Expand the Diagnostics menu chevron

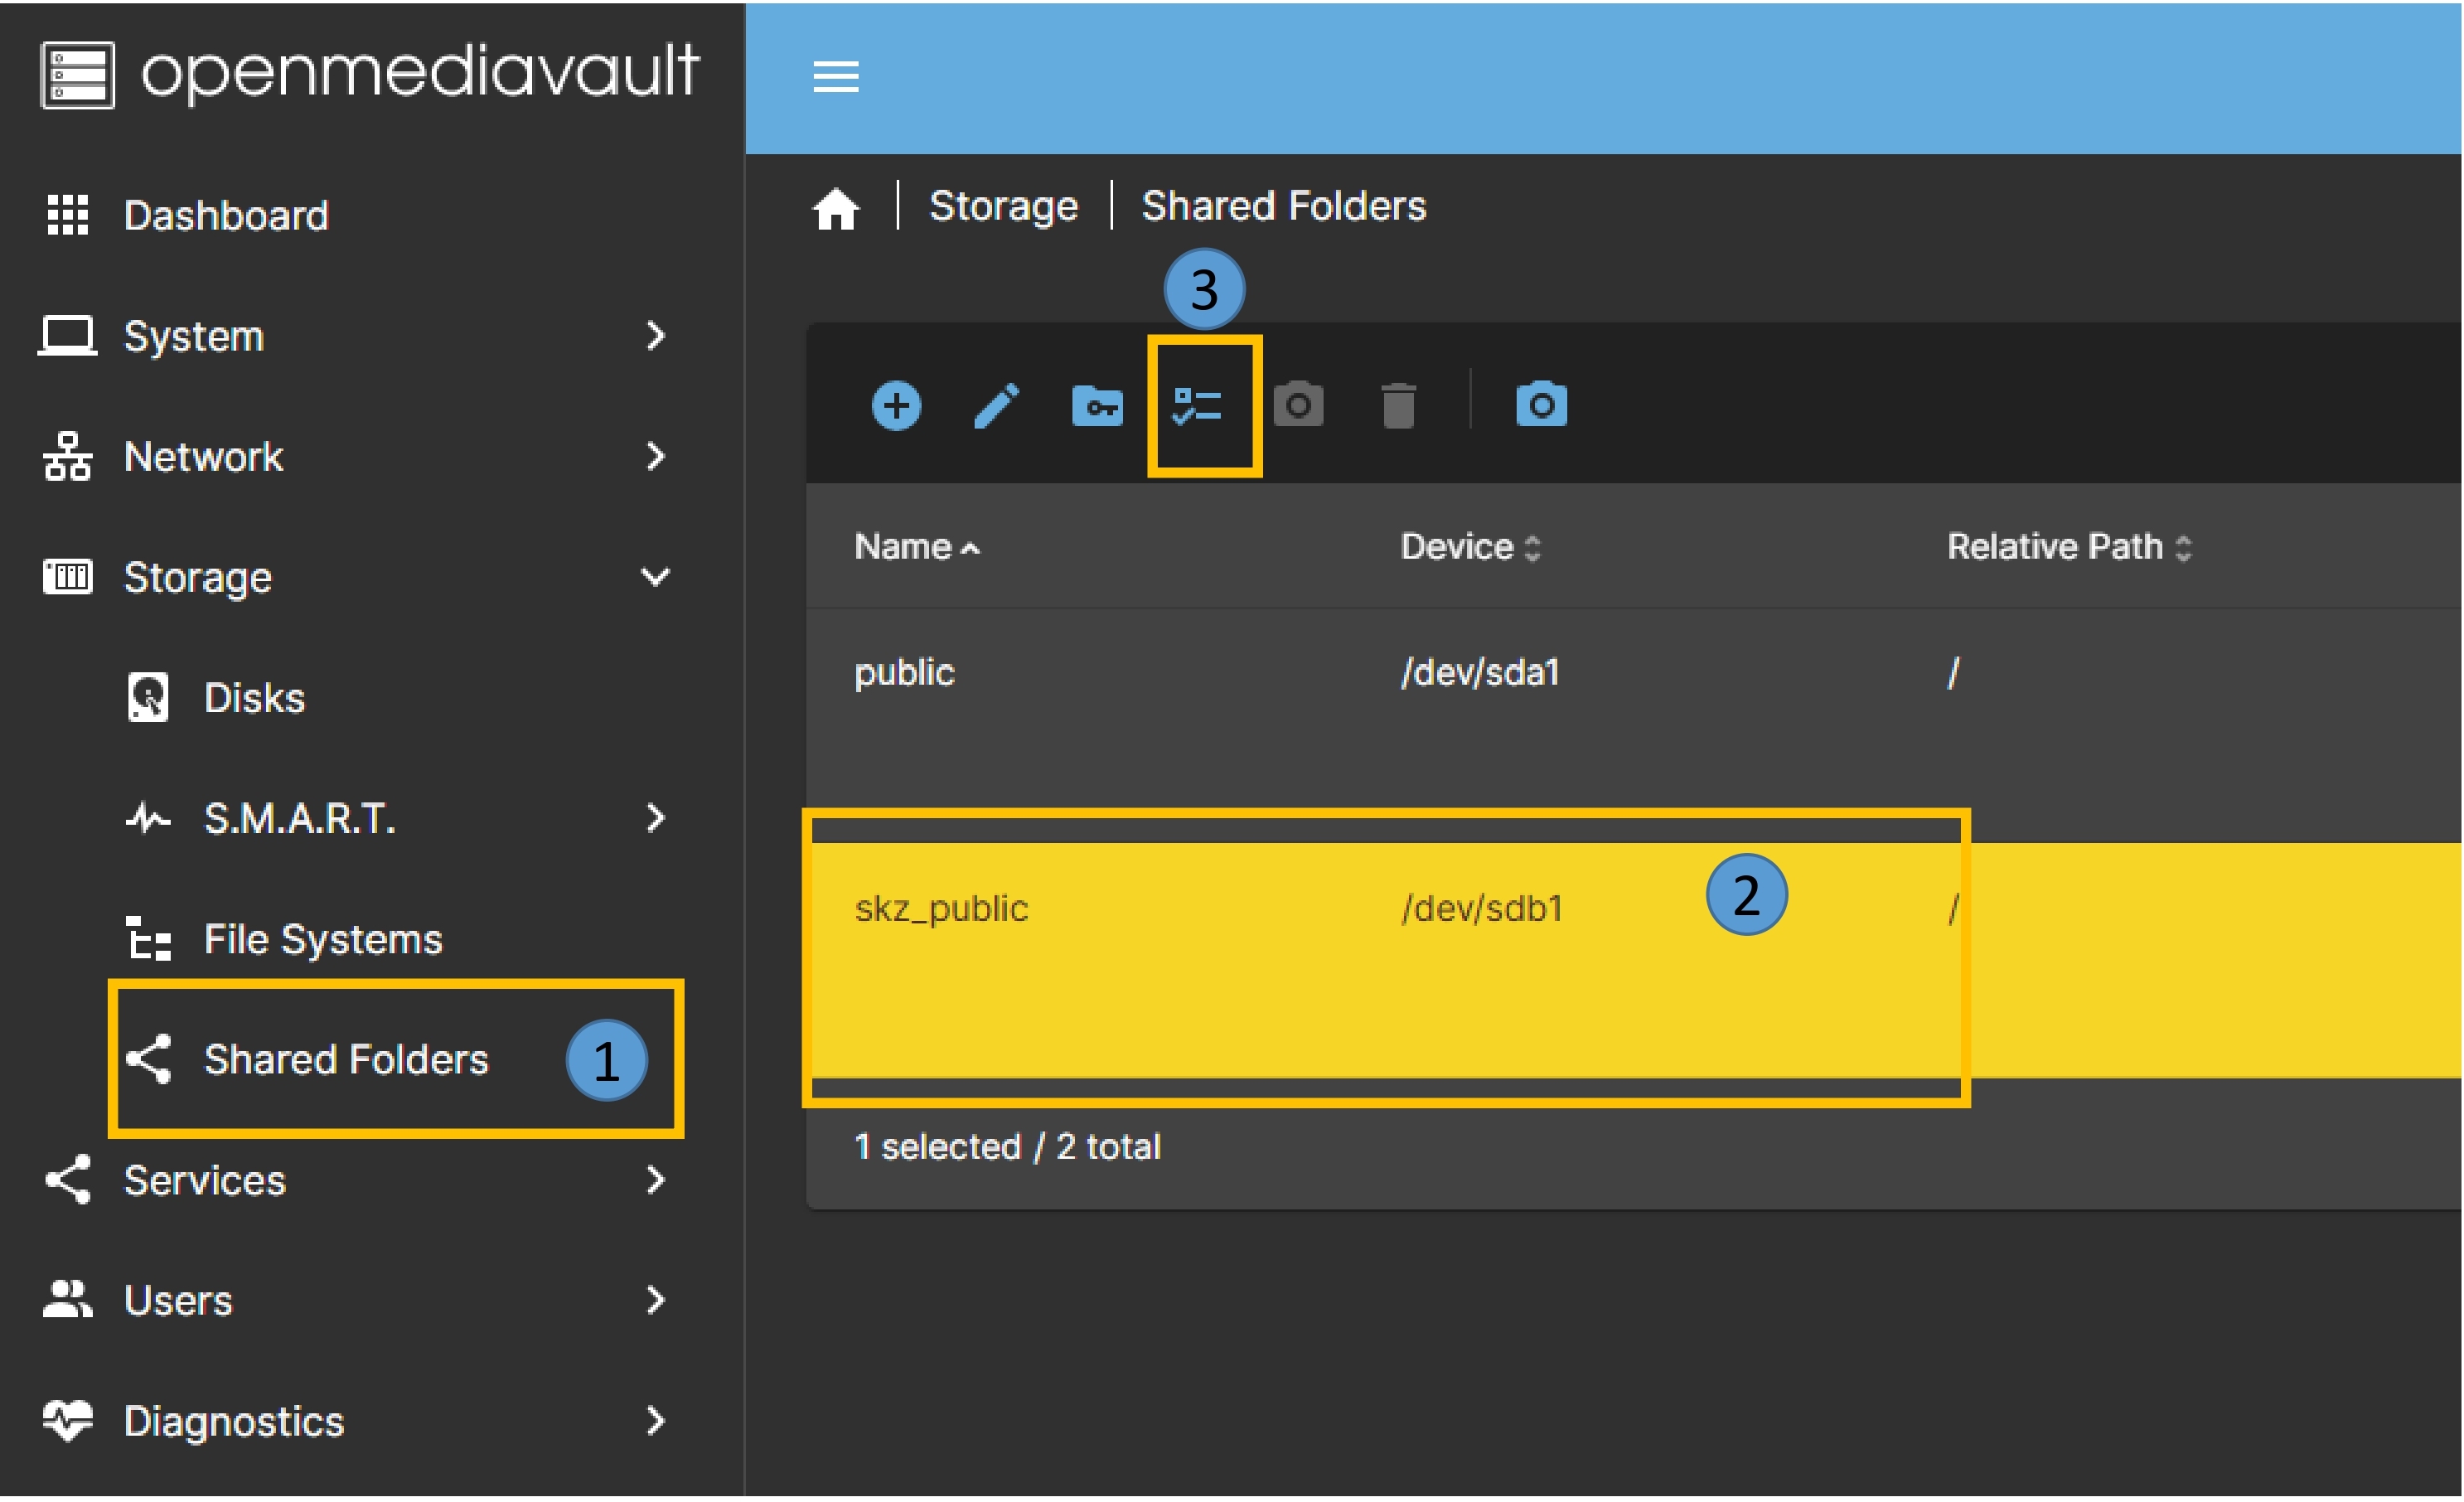click(655, 1422)
